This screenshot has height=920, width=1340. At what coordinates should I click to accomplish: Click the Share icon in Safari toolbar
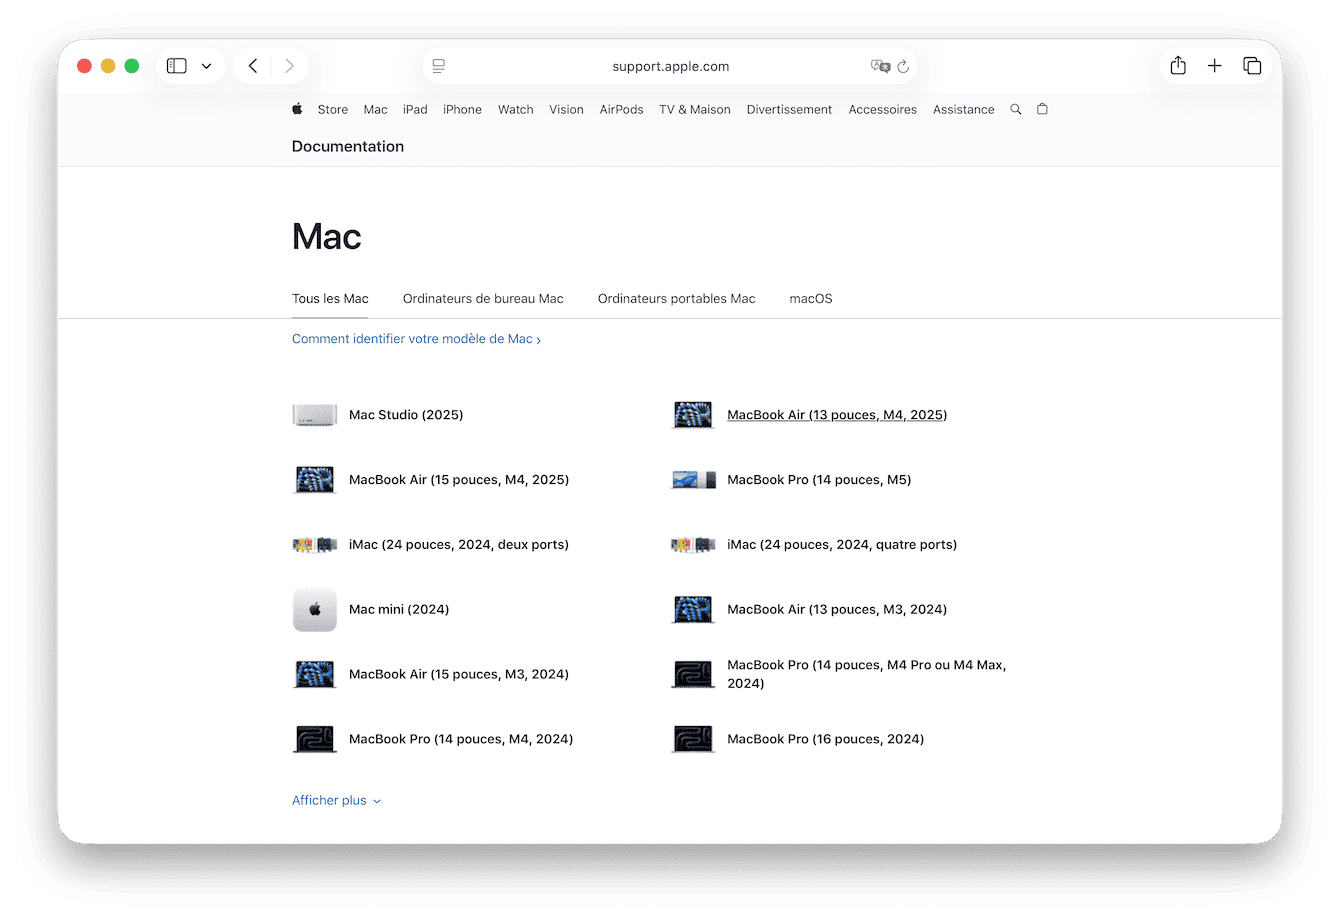tap(1178, 66)
